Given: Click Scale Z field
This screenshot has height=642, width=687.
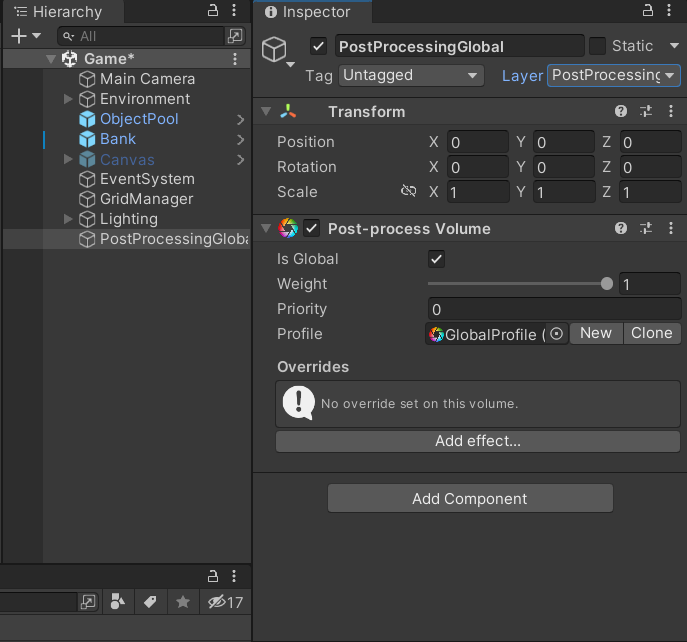Looking at the screenshot, I should point(650,192).
